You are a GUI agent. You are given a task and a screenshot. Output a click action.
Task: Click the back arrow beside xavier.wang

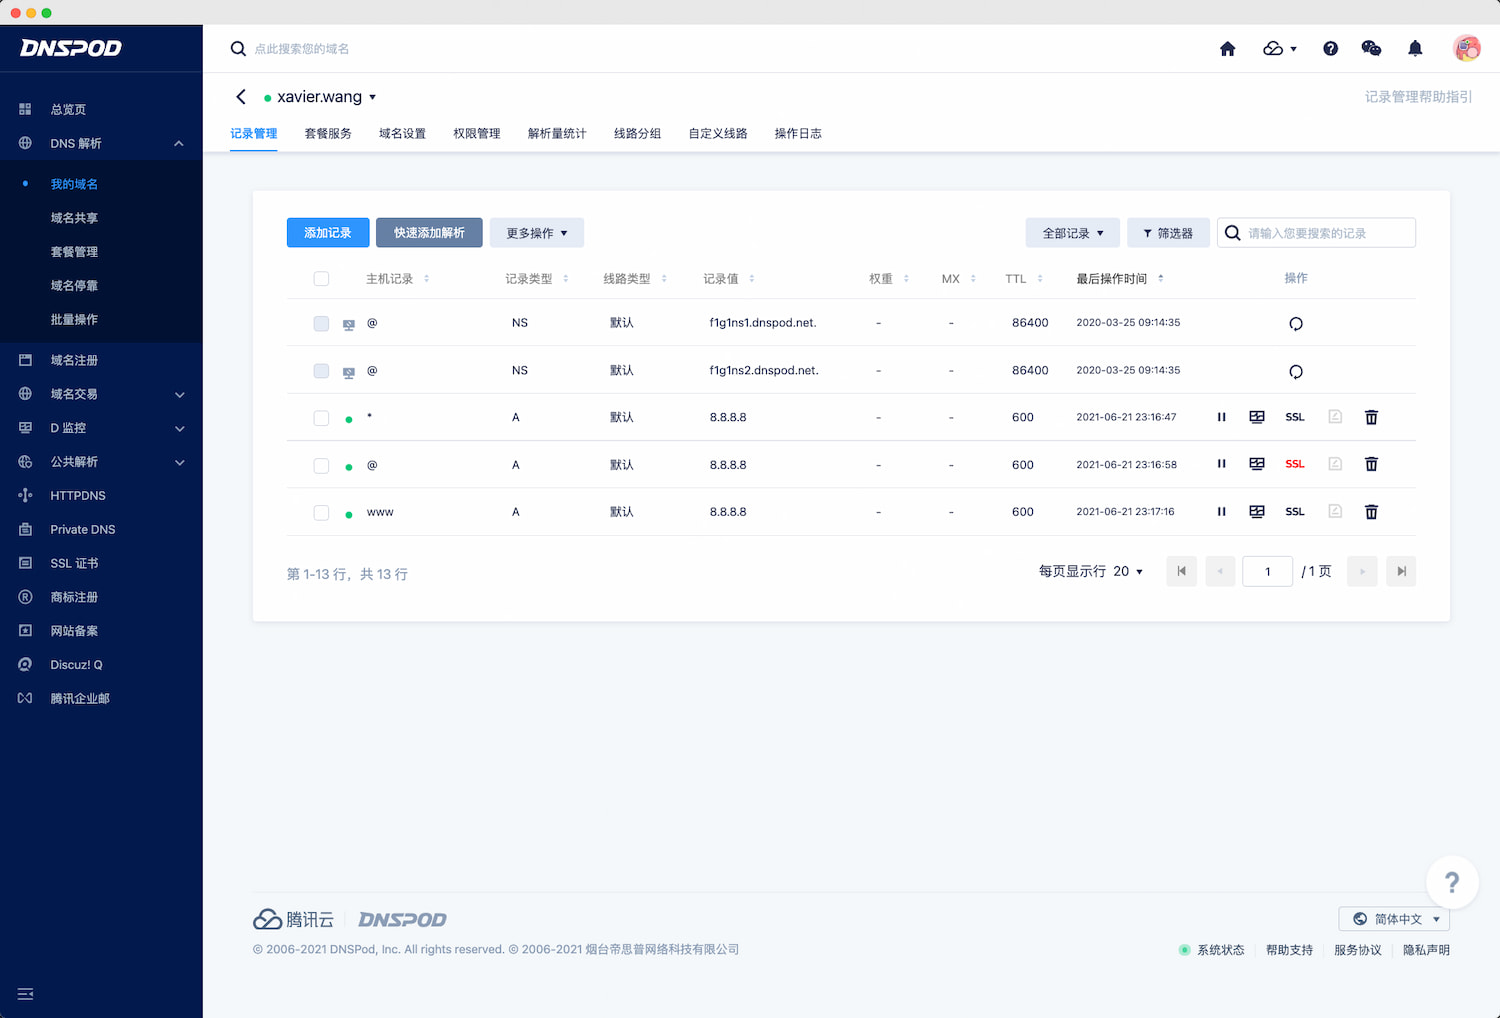click(241, 97)
